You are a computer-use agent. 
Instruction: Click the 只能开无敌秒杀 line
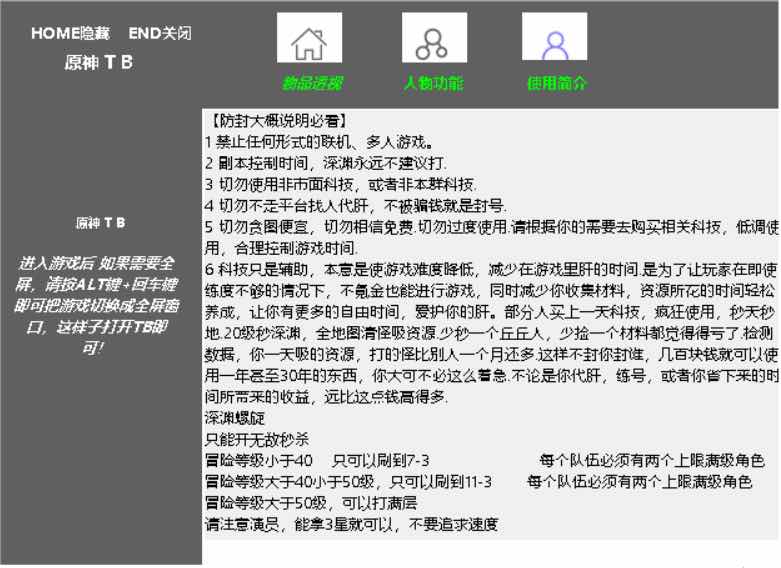tap(257, 439)
